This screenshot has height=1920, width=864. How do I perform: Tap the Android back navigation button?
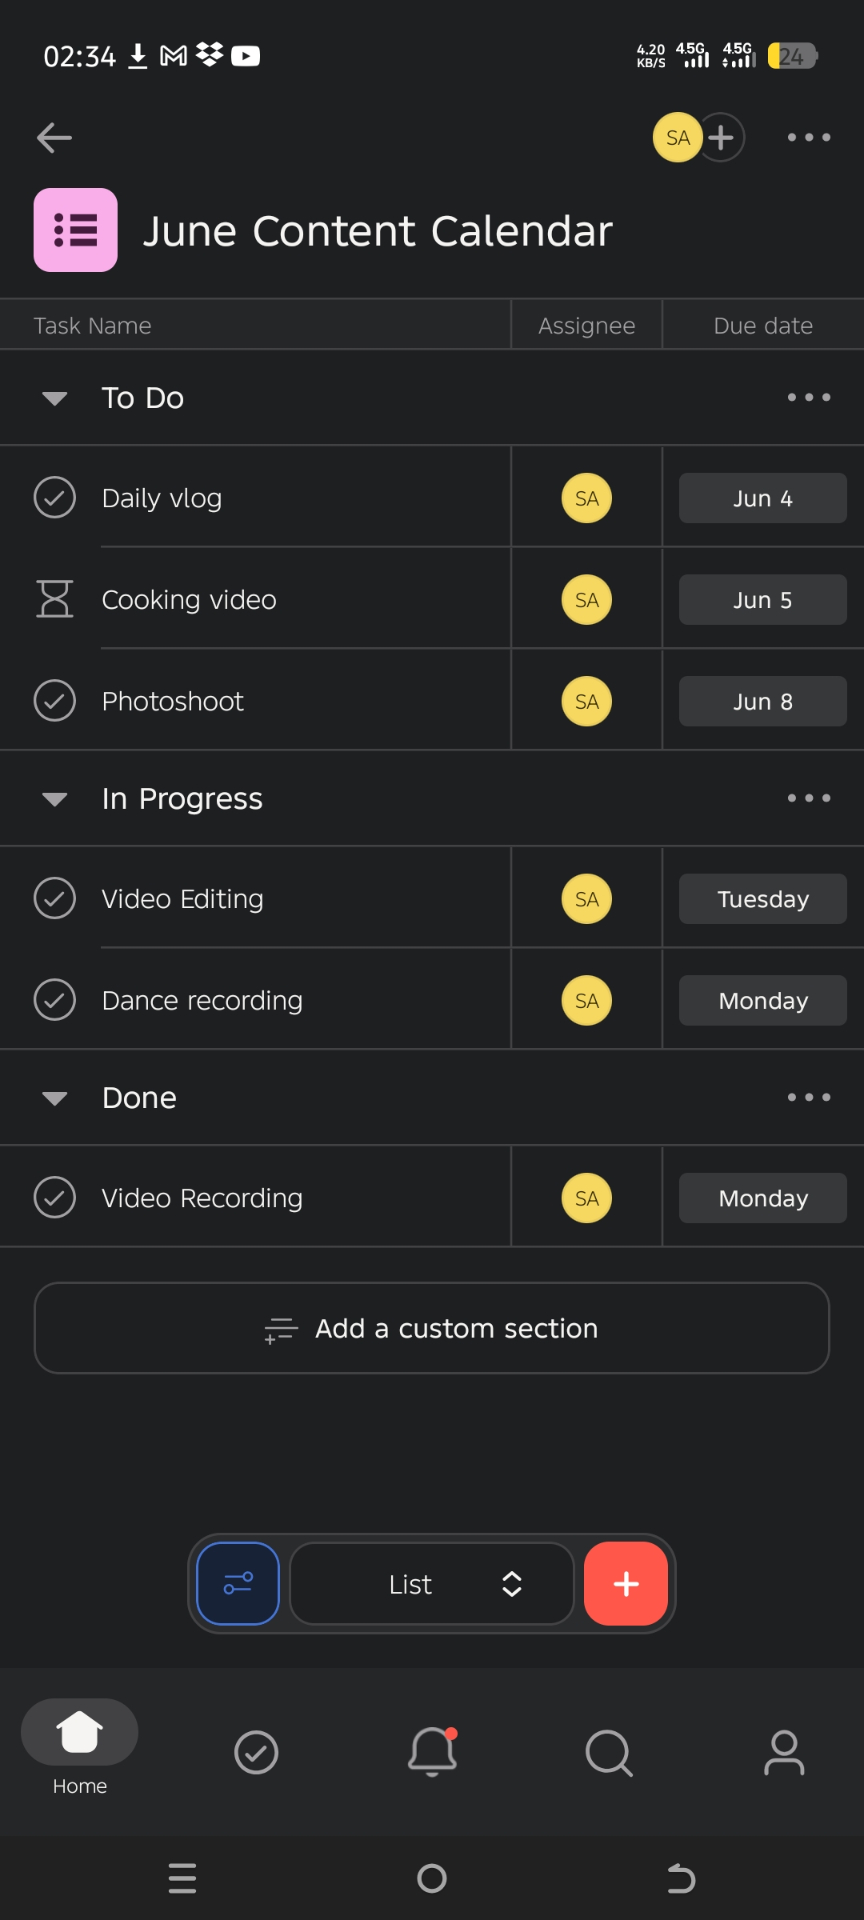tap(681, 1878)
